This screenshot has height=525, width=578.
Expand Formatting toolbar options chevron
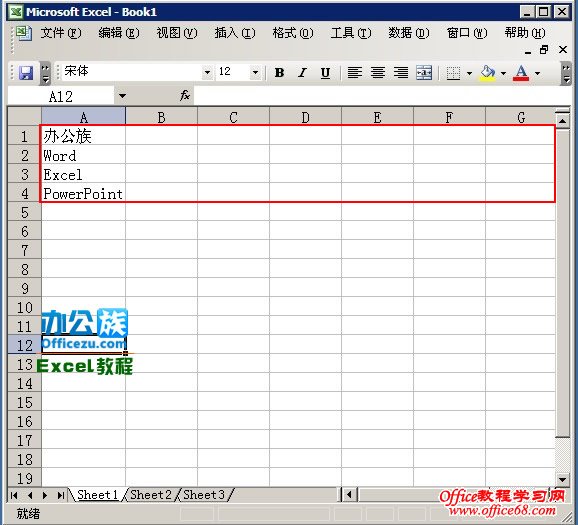(566, 73)
